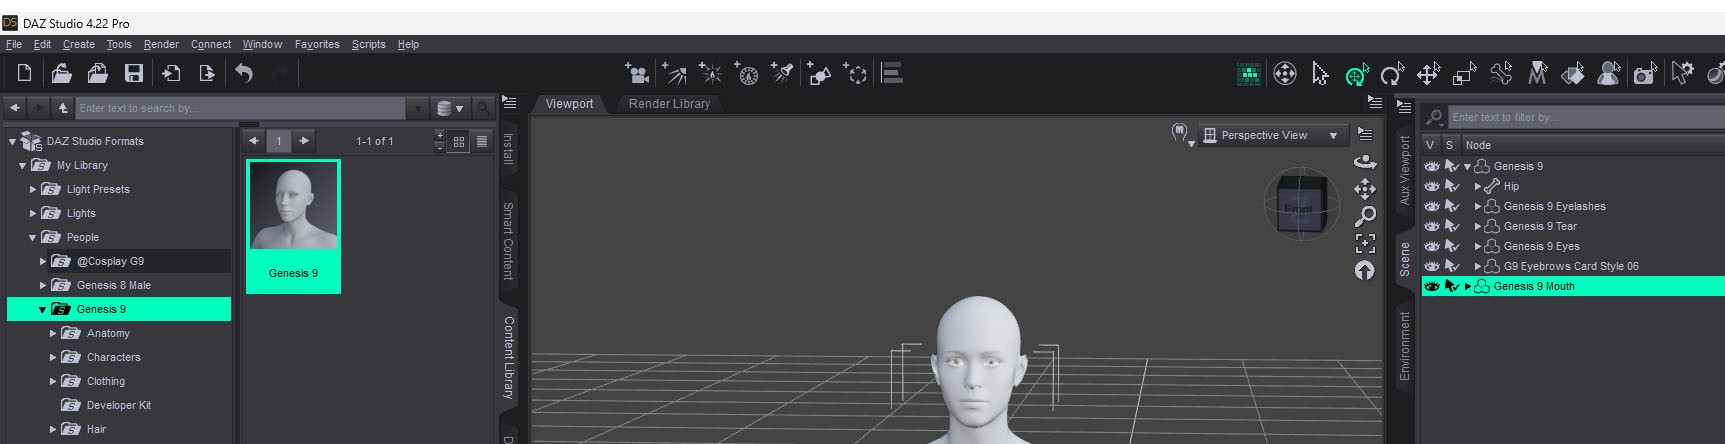Select the Surface Selection tool

tap(1572, 73)
